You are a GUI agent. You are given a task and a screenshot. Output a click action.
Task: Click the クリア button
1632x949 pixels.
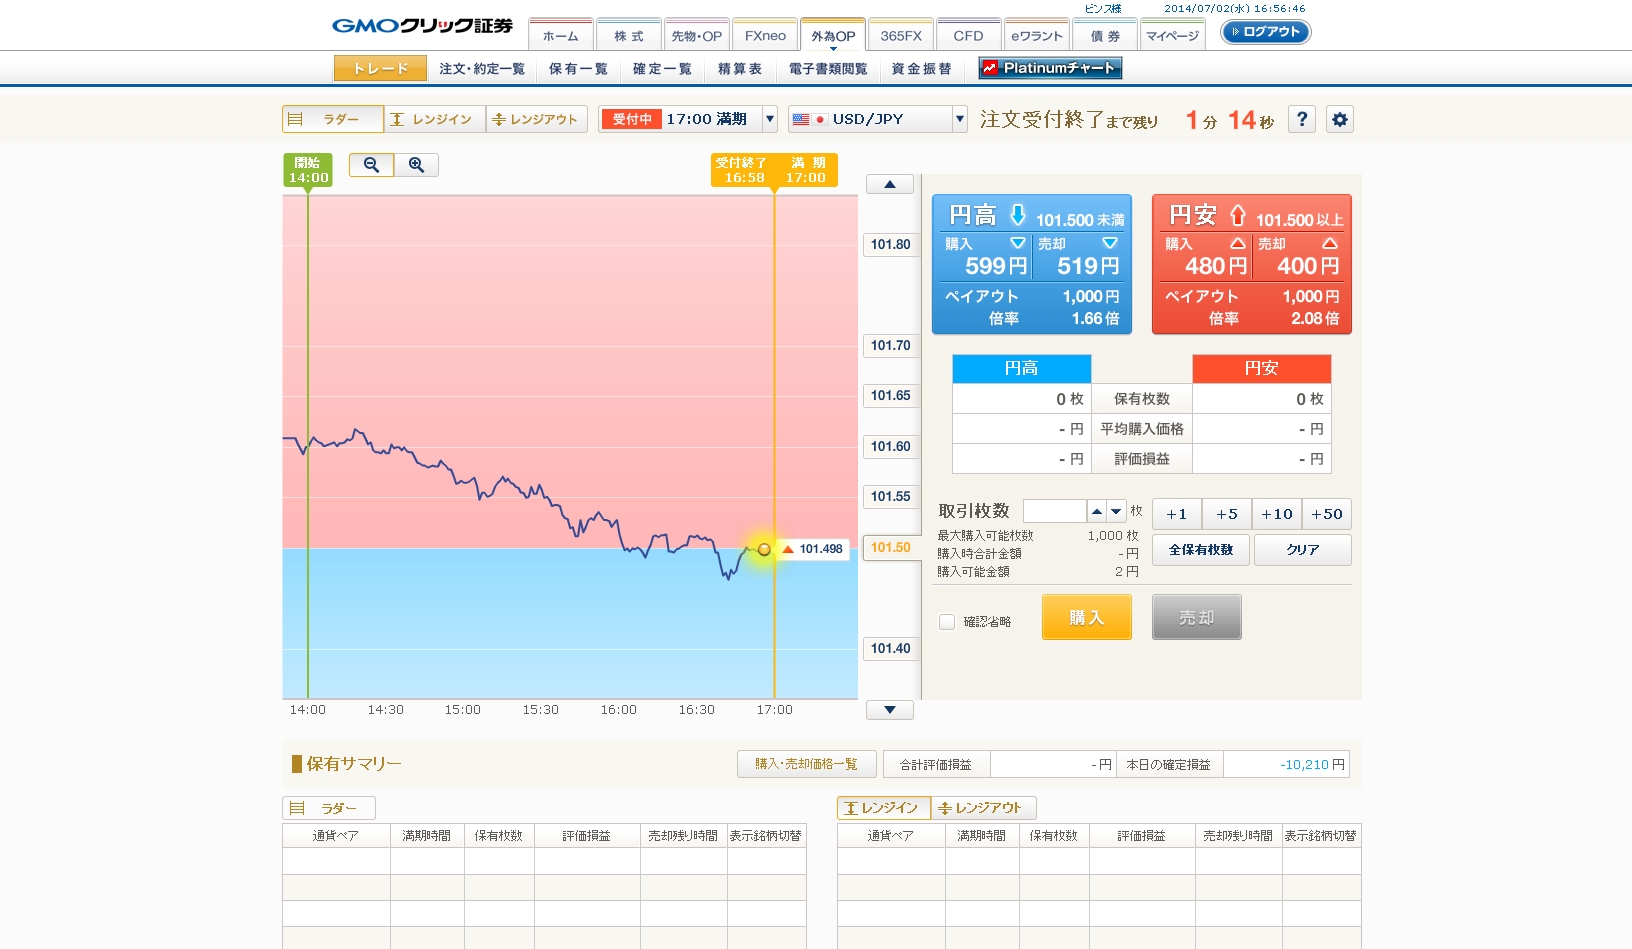coord(1303,550)
